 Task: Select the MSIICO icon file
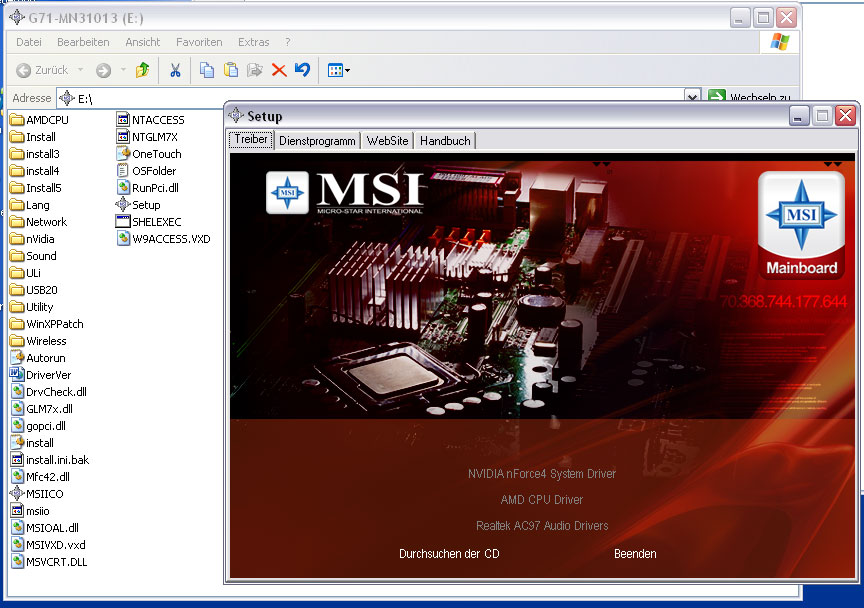click(x=17, y=494)
